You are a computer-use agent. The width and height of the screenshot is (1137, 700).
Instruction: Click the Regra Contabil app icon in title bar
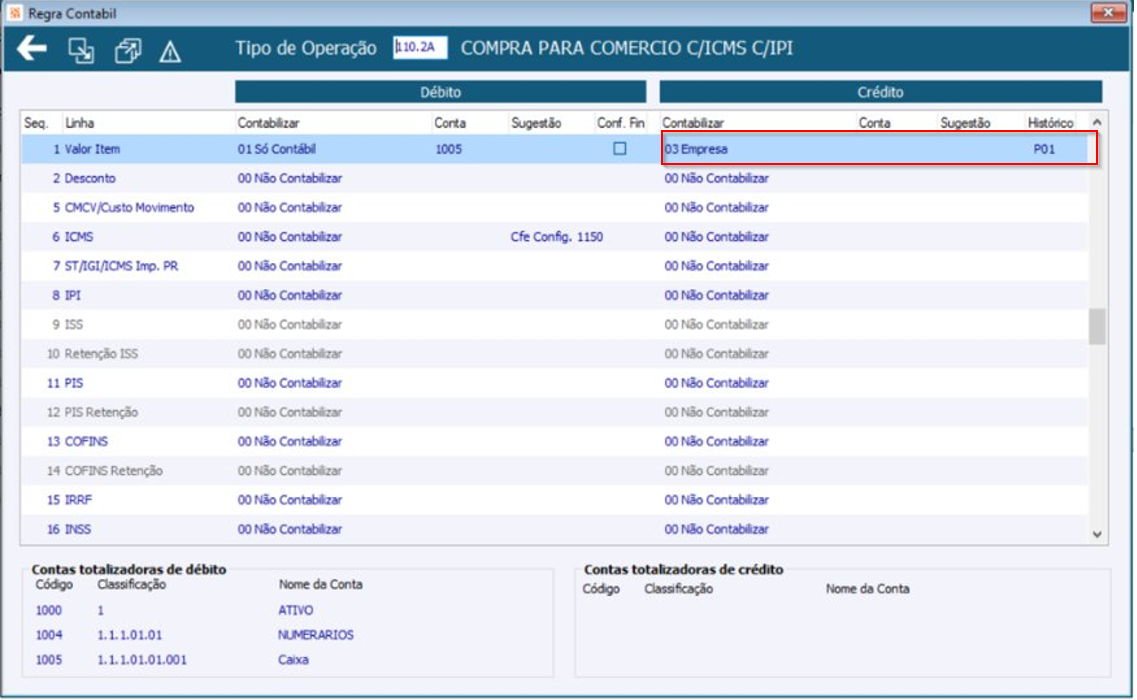pos(14,13)
